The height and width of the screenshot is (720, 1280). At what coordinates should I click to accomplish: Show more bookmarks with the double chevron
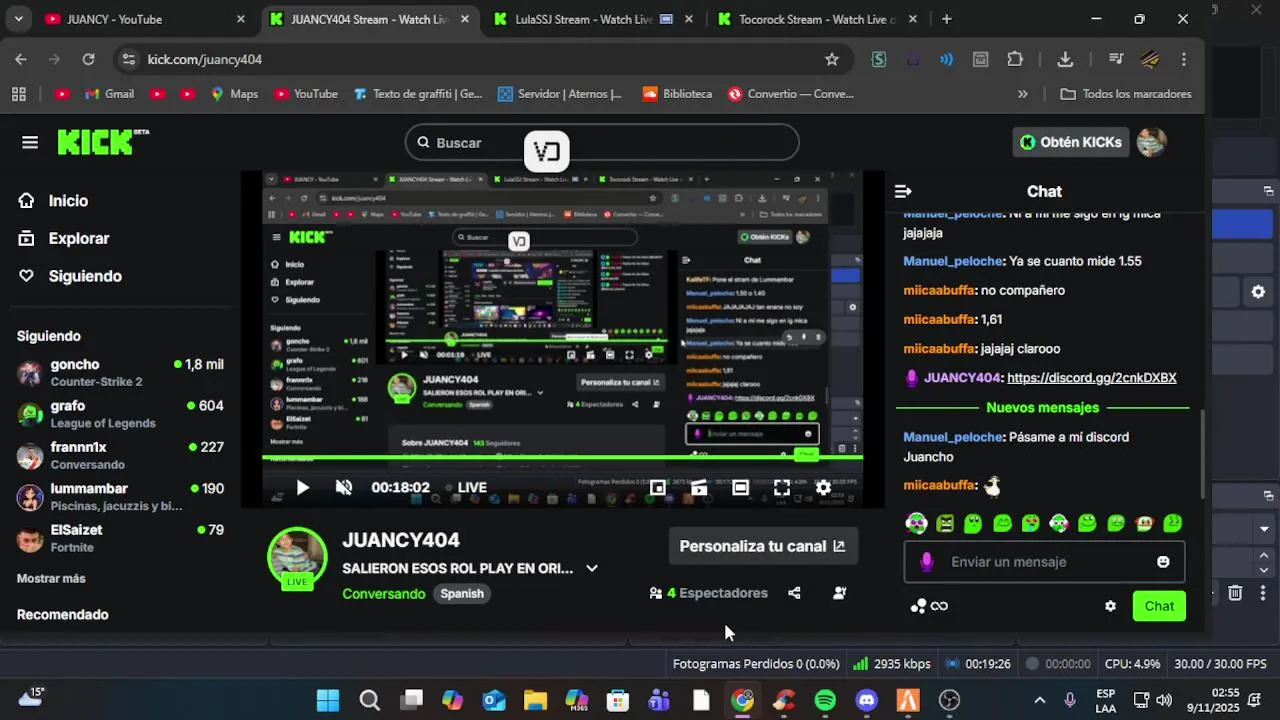(x=1022, y=94)
